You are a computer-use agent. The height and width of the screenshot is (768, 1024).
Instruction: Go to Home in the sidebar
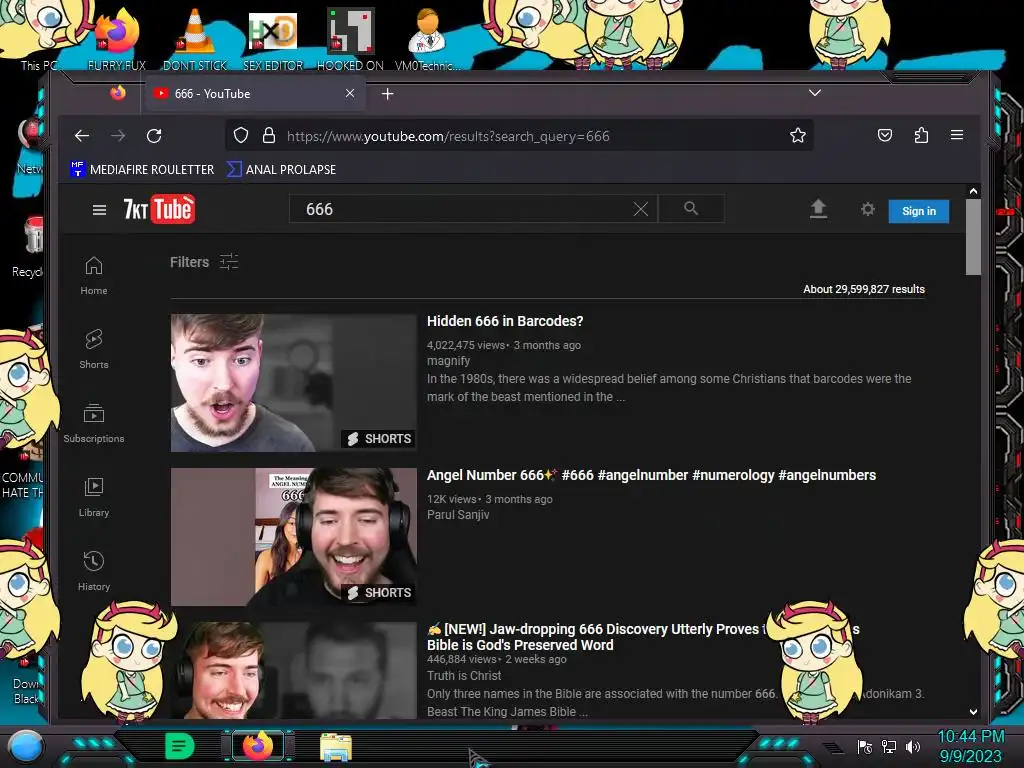pos(93,276)
